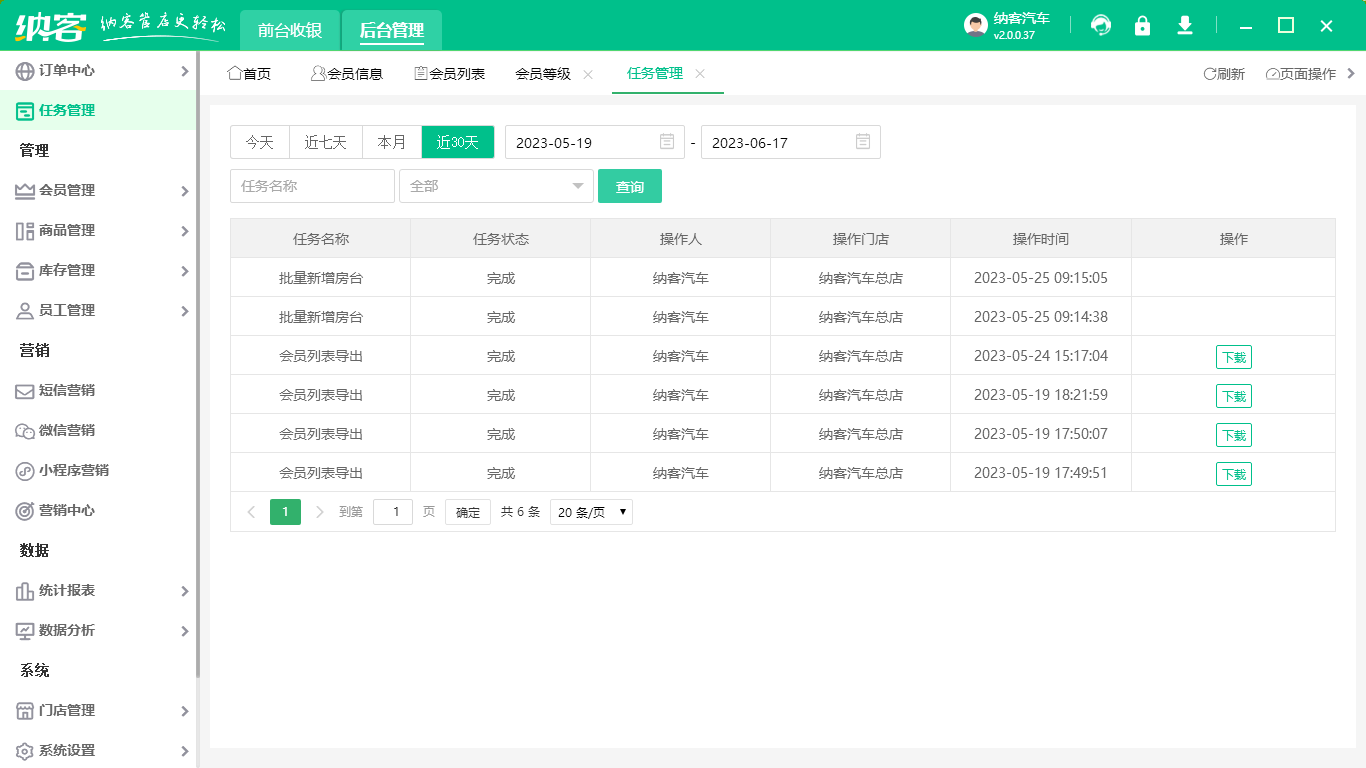Select the 今天 date filter
This screenshot has height=768, width=1366.
(x=259, y=142)
